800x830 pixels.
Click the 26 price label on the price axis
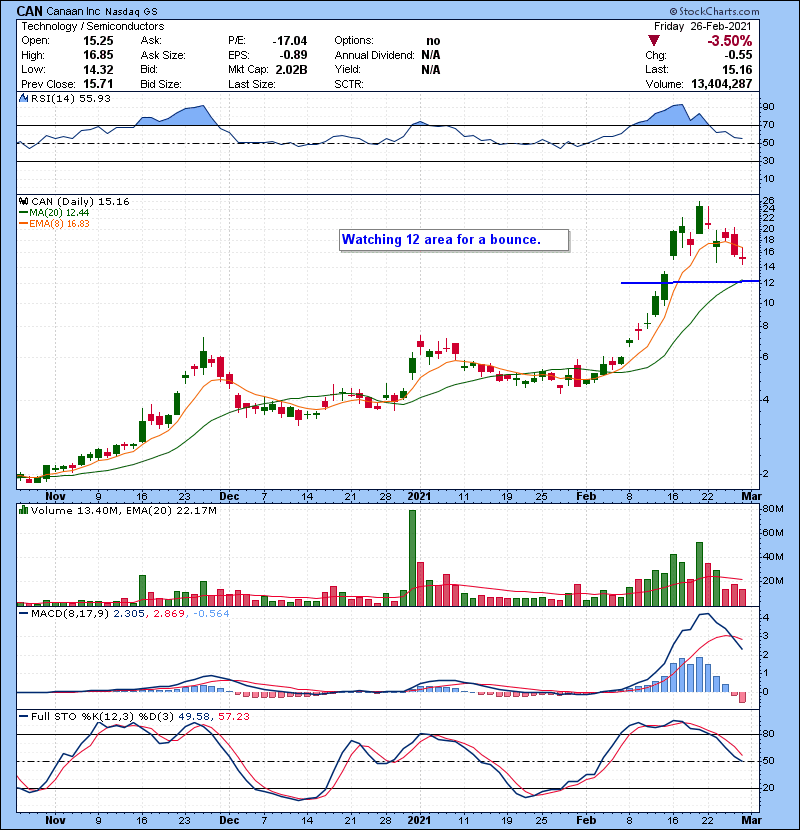(768, 200)
